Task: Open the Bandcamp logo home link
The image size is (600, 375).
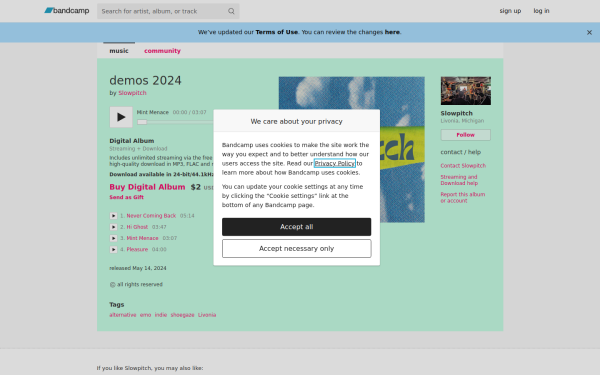Action: pos(67,11)
